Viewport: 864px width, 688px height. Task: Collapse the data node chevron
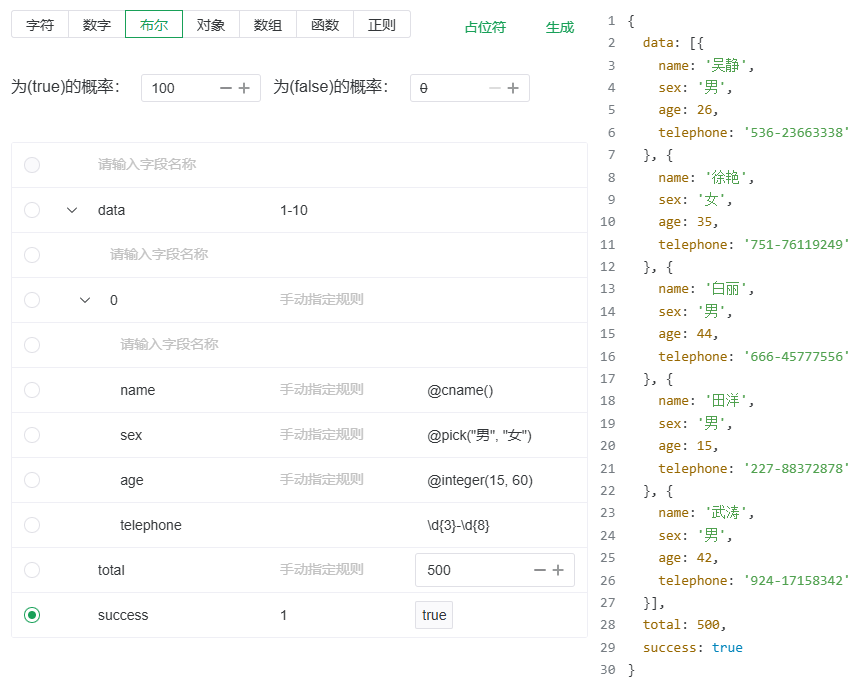(x=71, y=210)
